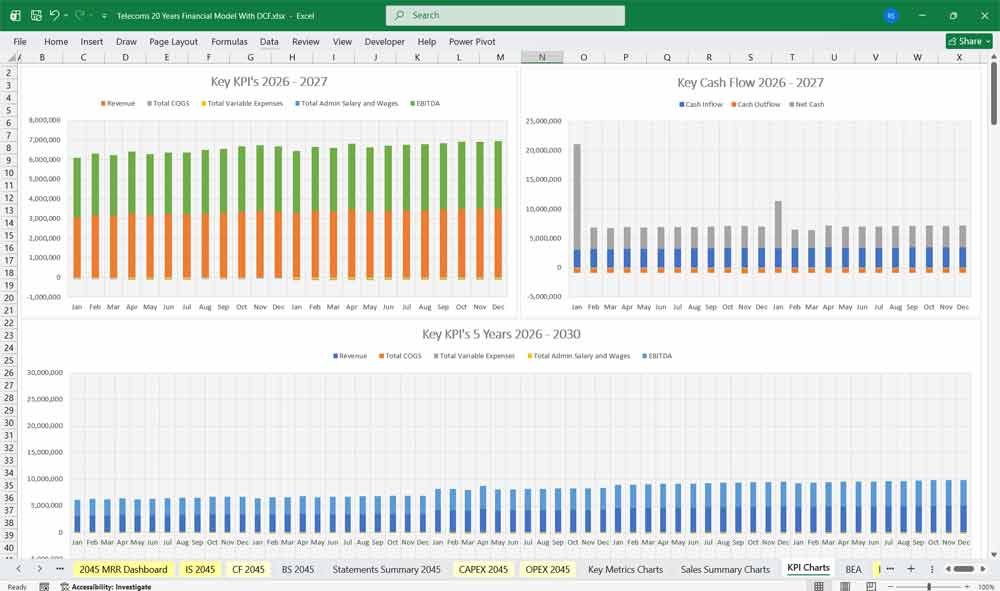Open the Power Pivot tab

coord(472,41)
